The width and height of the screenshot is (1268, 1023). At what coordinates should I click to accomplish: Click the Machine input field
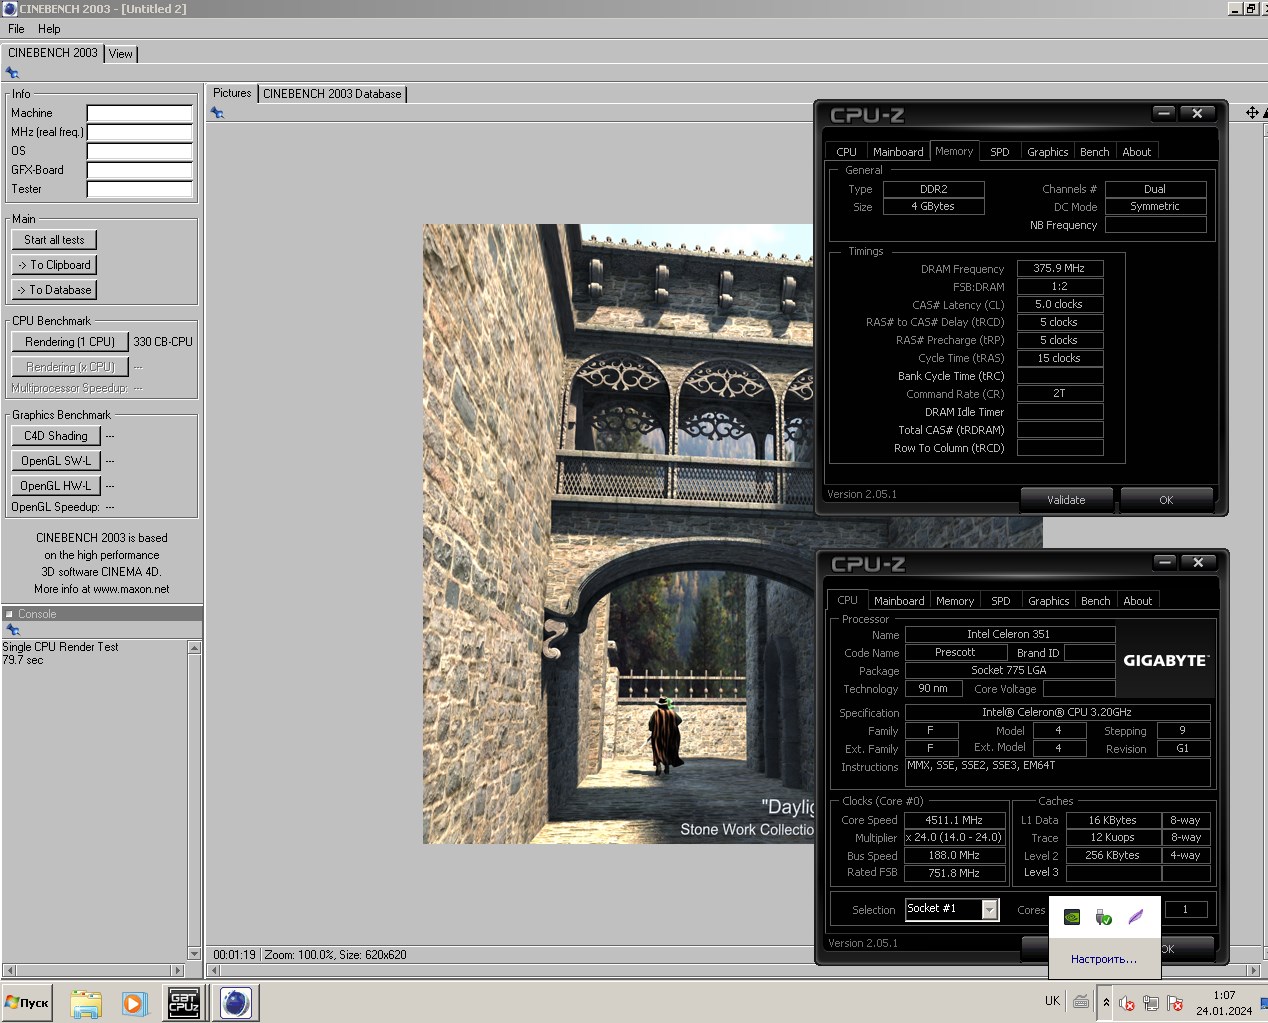click(x=139, y=113)
